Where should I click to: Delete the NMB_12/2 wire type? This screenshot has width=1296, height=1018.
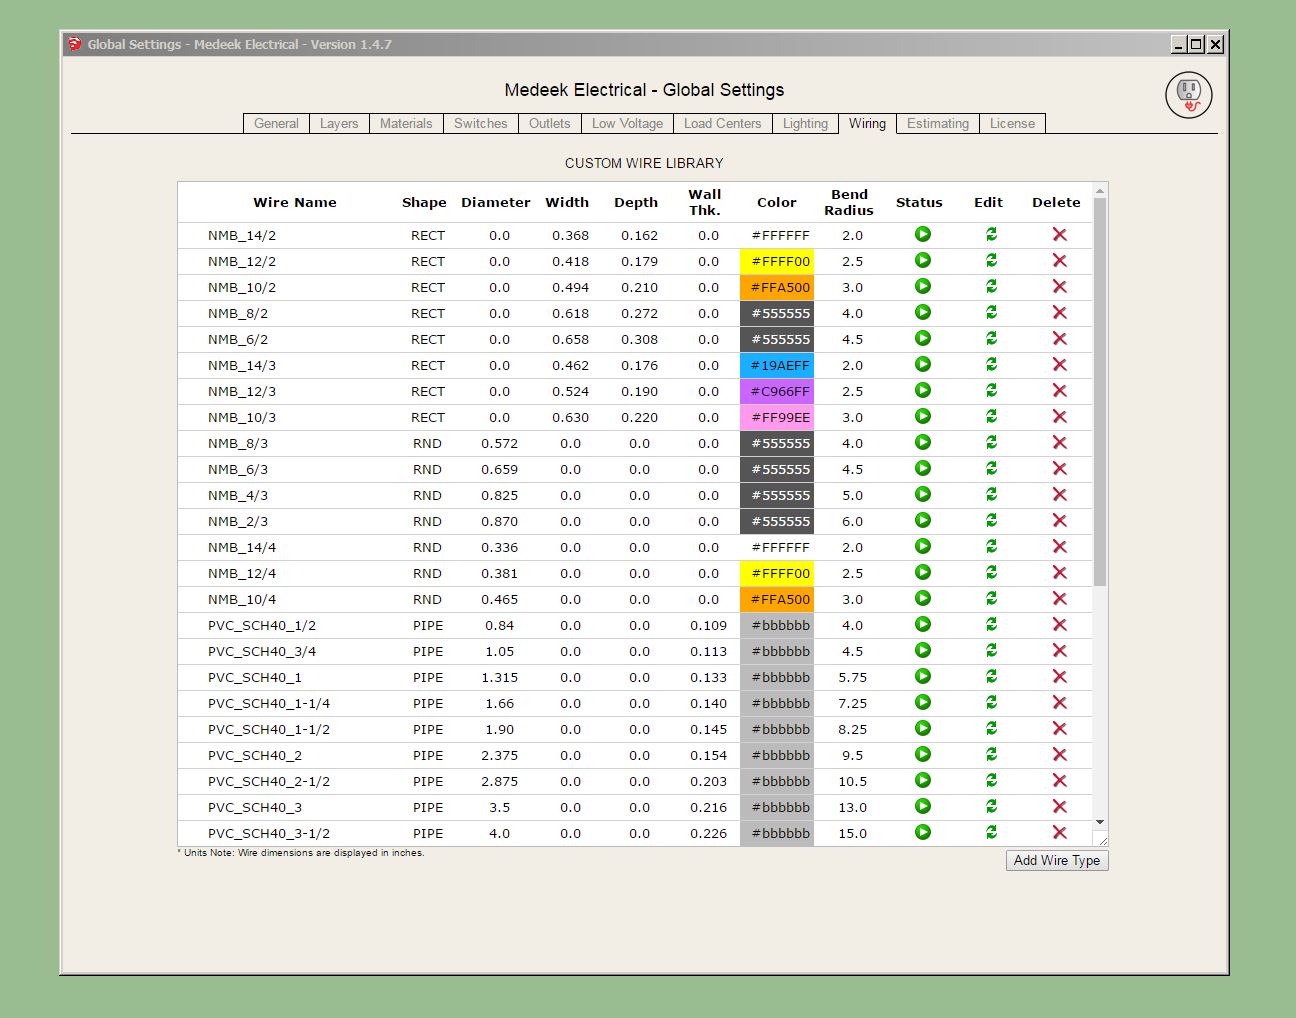click(x=1060, y=260)
